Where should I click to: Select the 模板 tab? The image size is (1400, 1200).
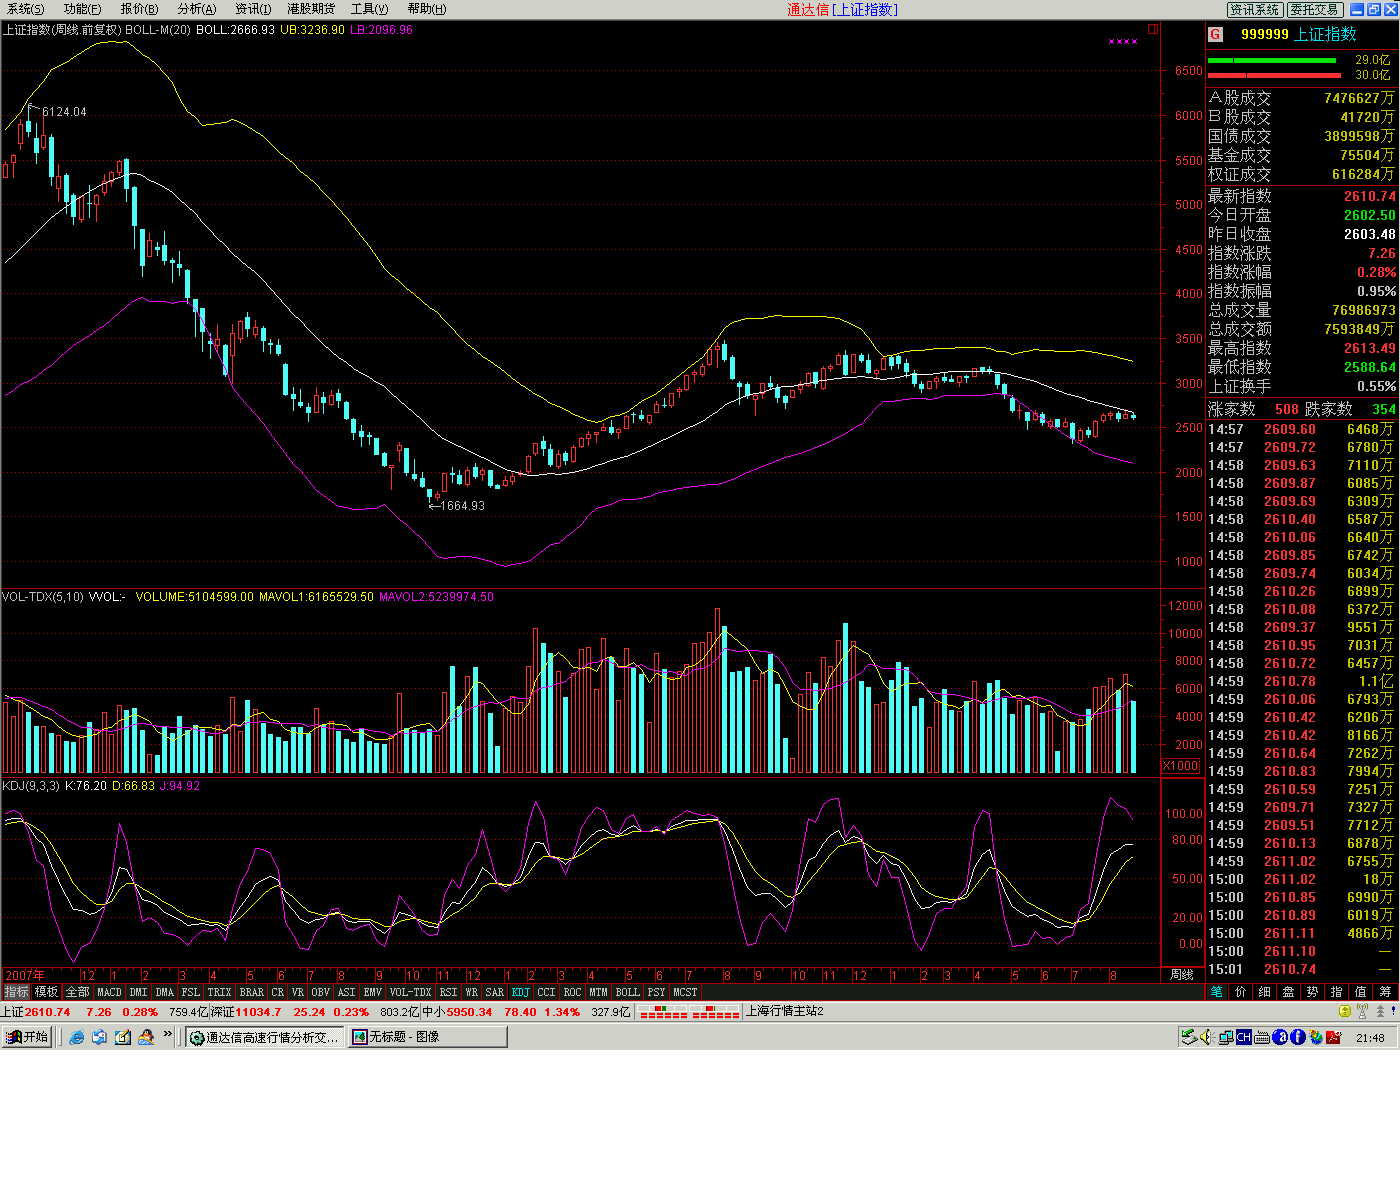tap(47, 992)
